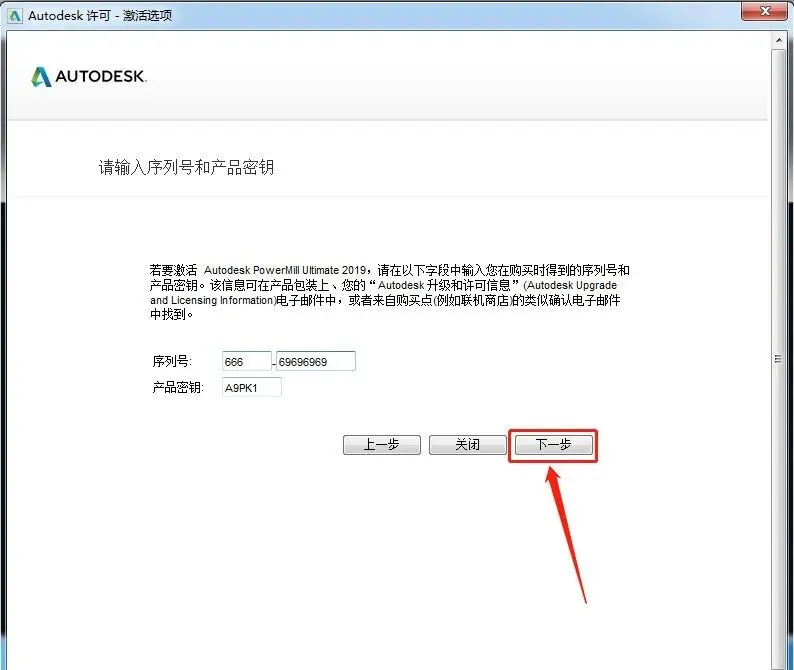Click the 序列号 label

coord(172,361)
